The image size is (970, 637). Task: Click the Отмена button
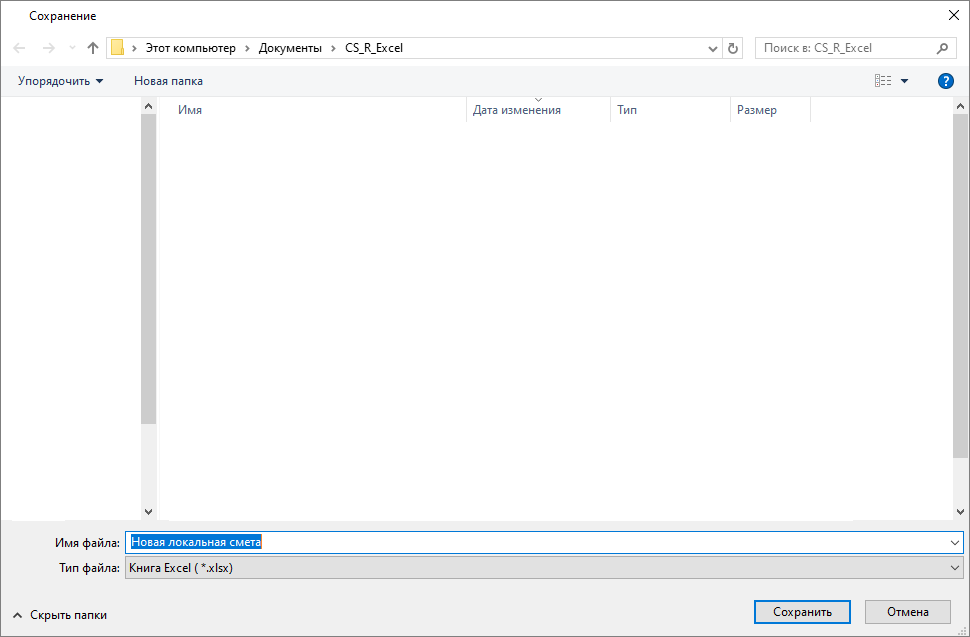tap(908, 612)
